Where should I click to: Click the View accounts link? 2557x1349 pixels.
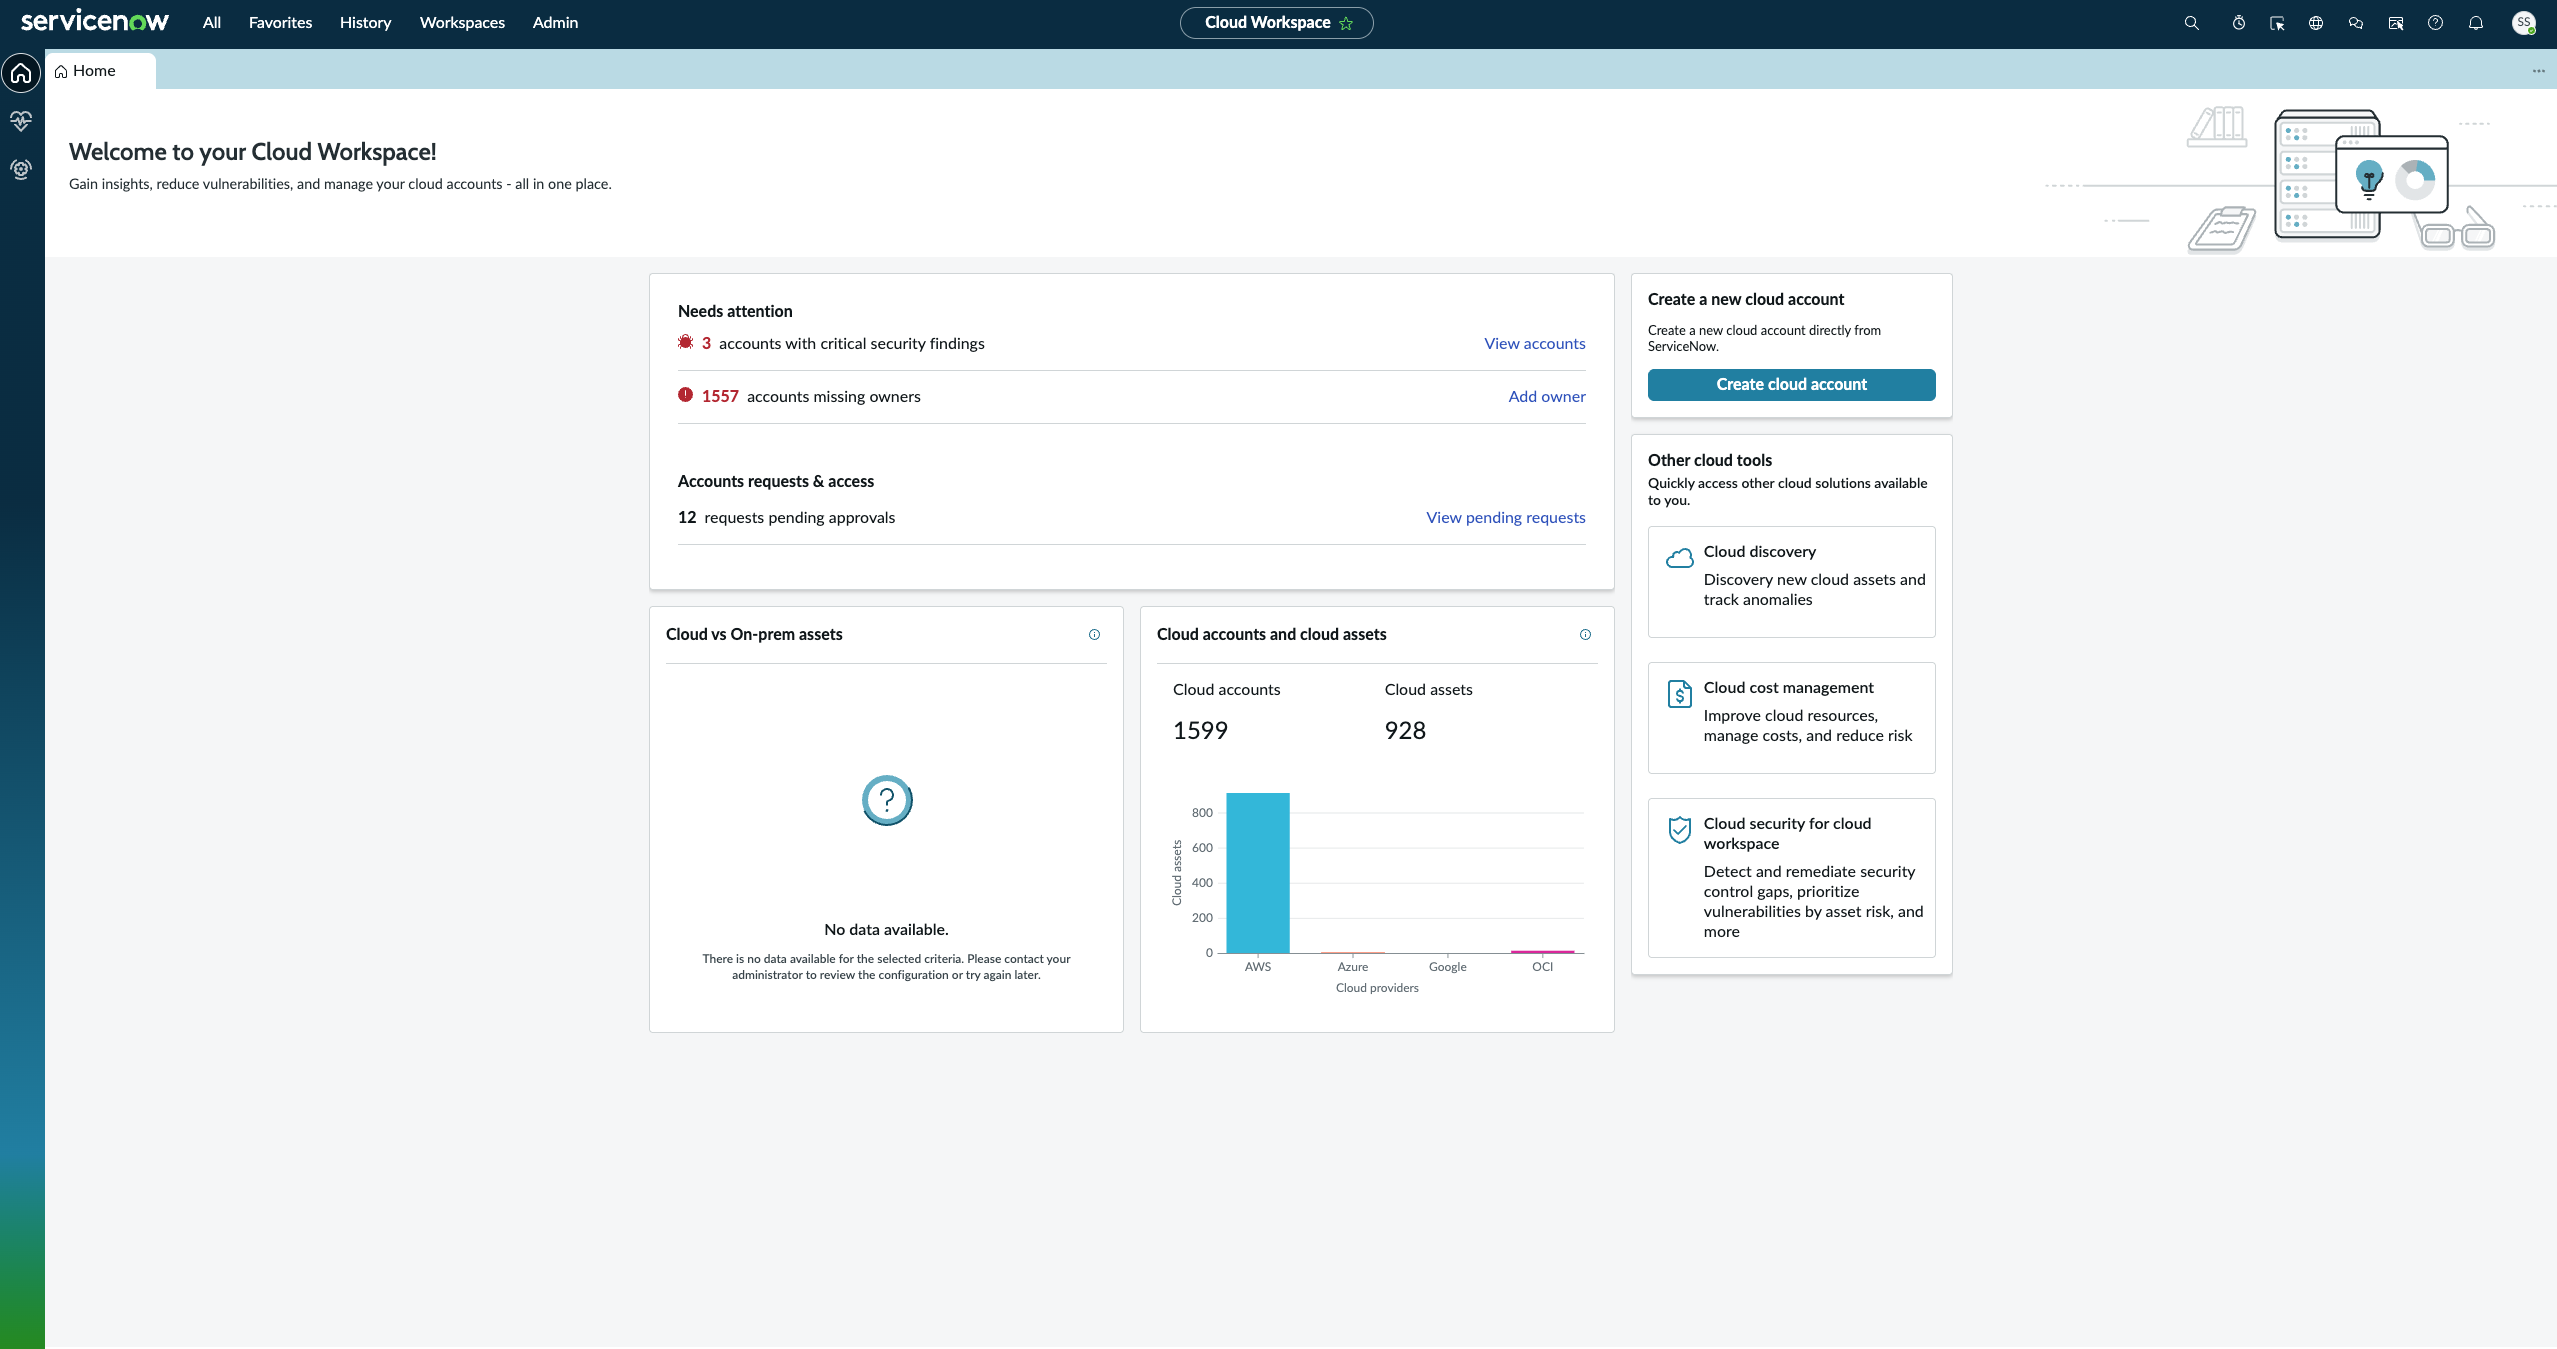click(1534, 344)
